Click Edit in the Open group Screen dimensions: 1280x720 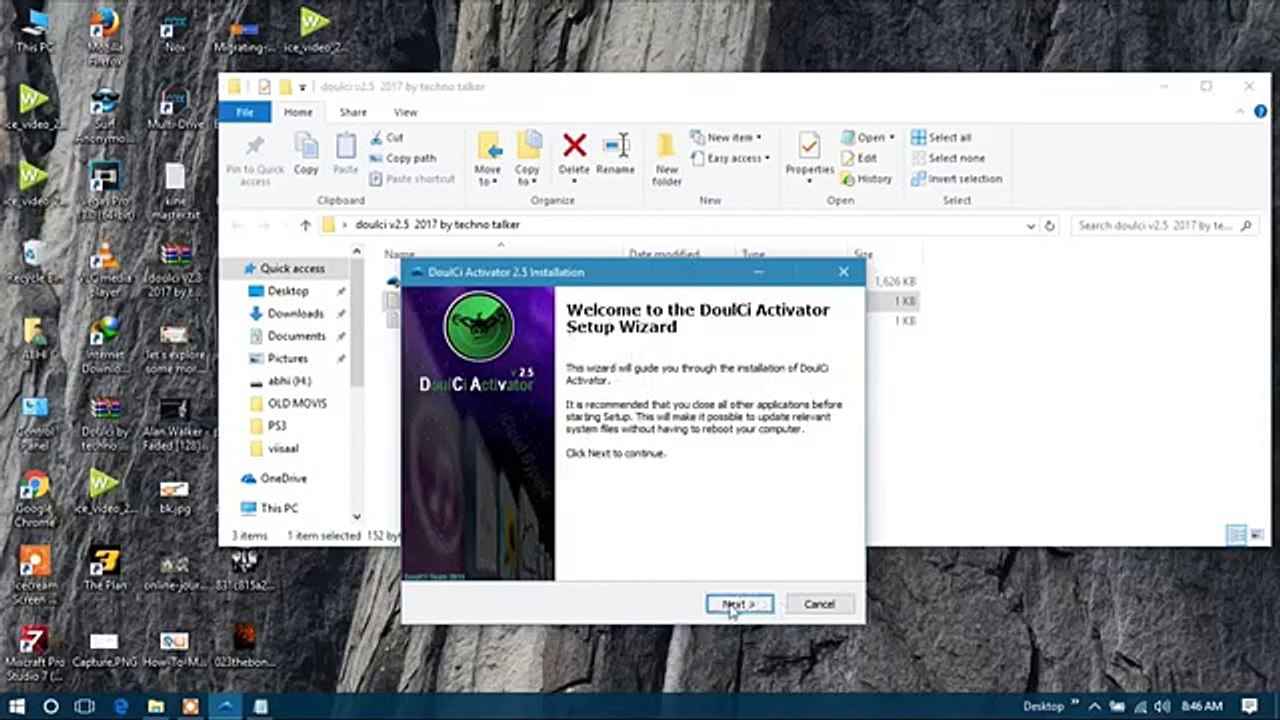point(860,158)
